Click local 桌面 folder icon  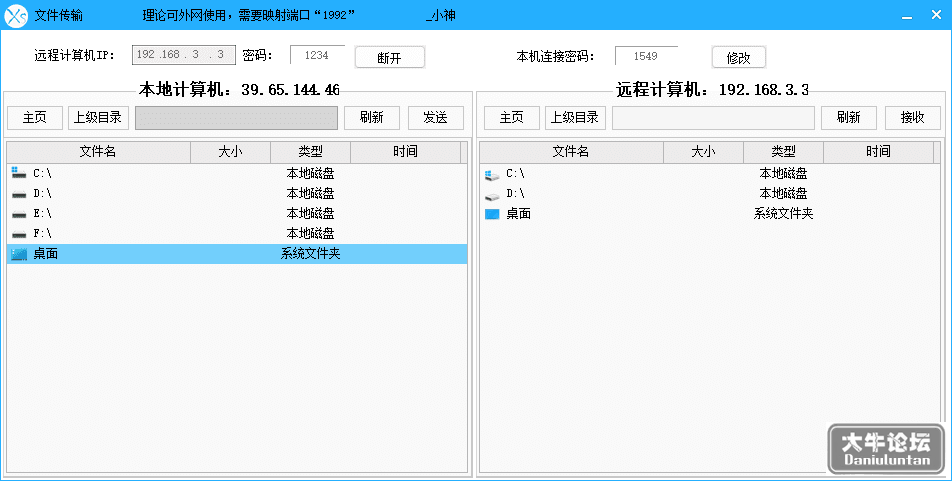(x=19, y=254)
